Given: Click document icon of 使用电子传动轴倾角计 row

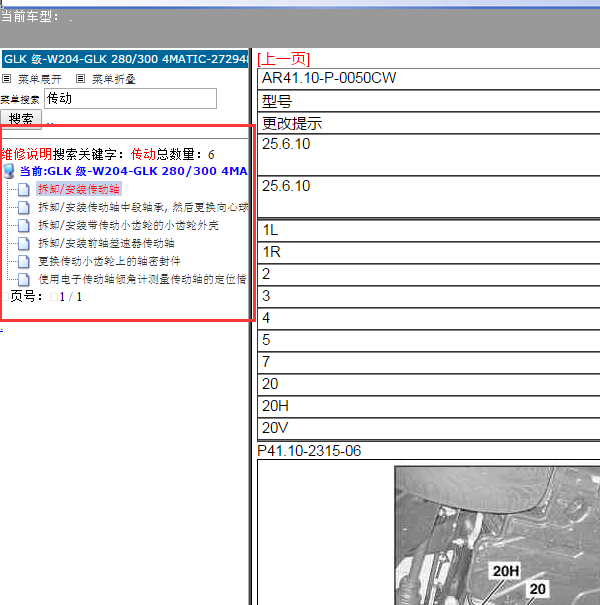Looking at the screenshot, I should pyautogui.click(x=24, y=279).
